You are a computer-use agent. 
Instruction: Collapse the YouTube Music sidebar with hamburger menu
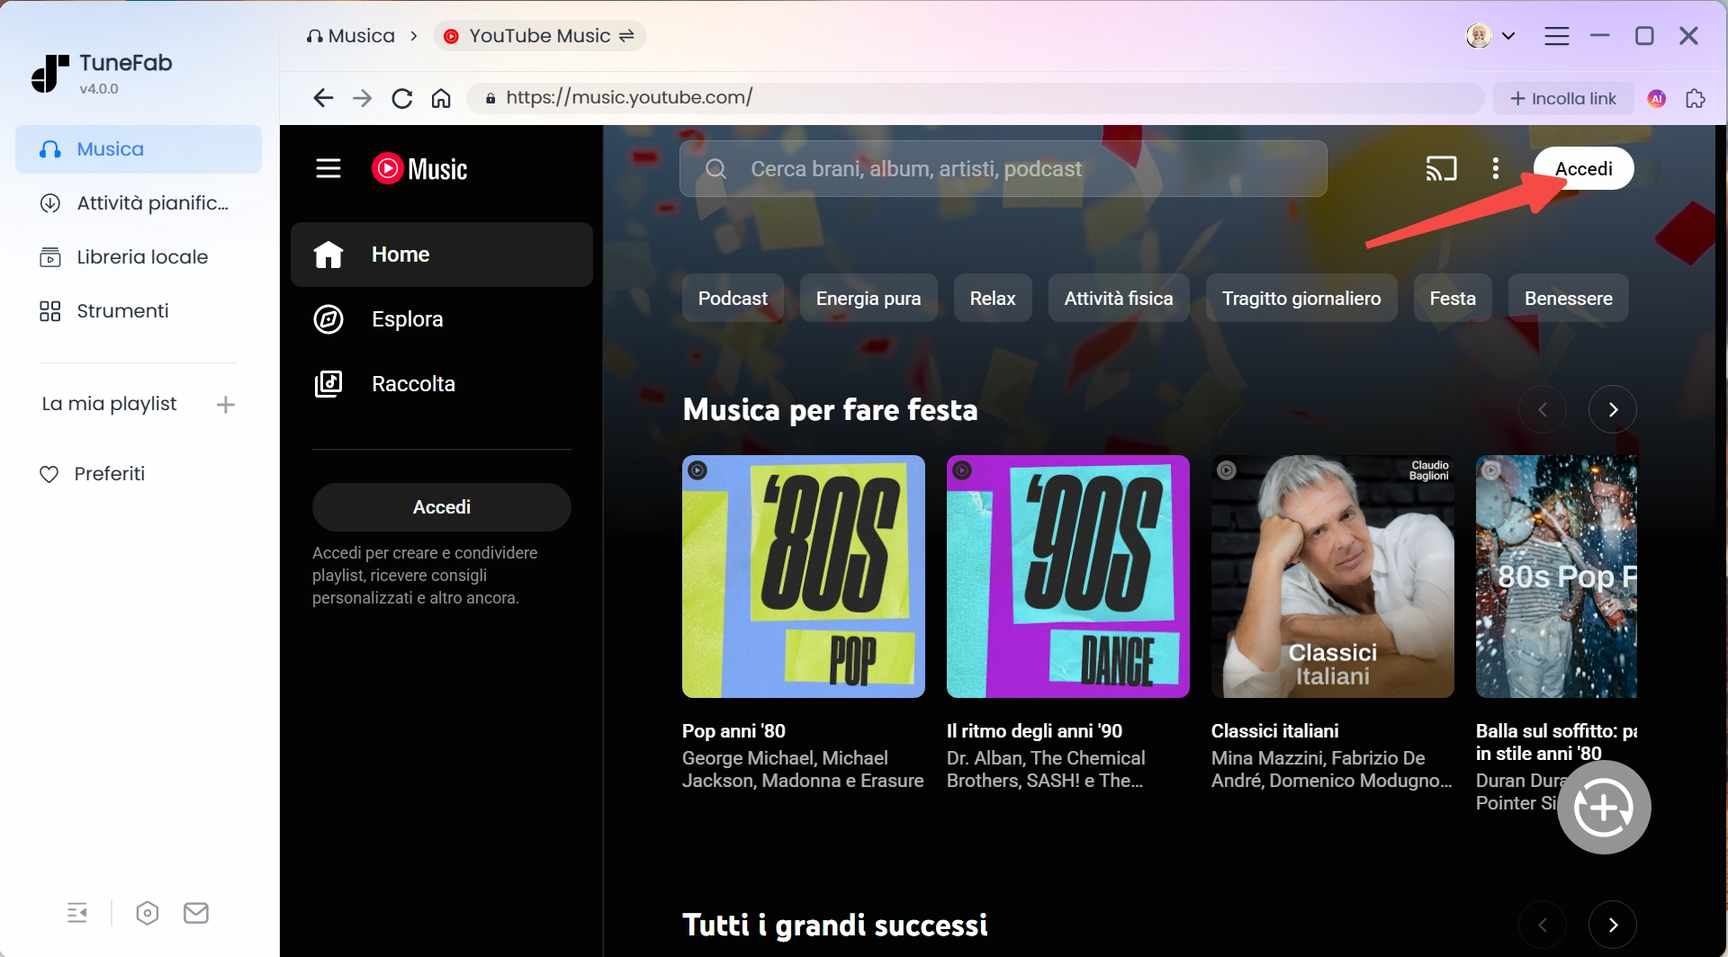click(328, 168)
